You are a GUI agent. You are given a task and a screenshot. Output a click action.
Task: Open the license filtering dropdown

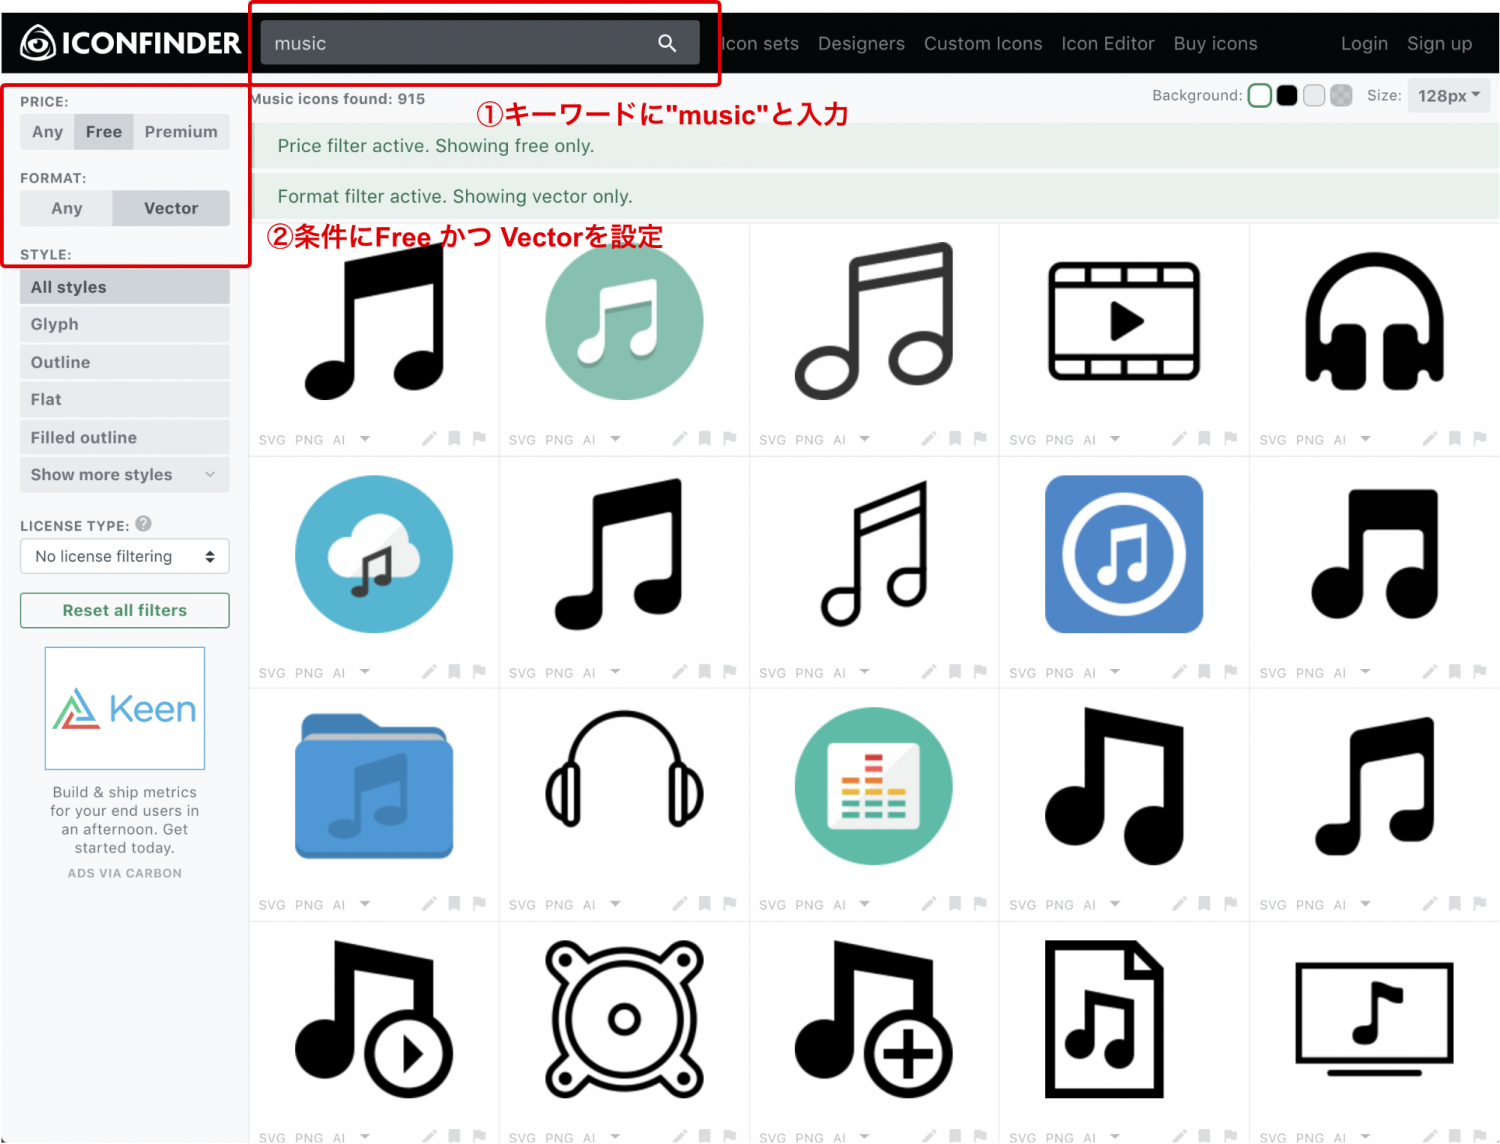pyautogui.click(x=124, y=556)
